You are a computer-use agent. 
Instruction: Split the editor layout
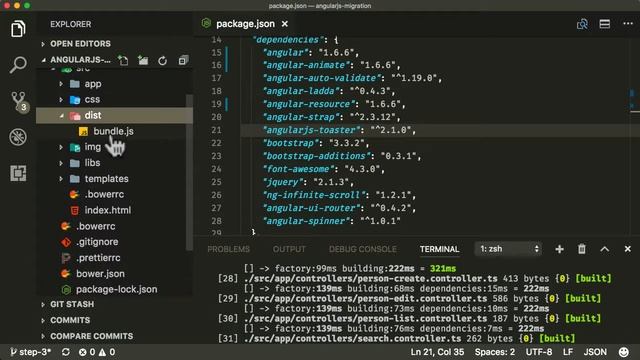point(604,24)
